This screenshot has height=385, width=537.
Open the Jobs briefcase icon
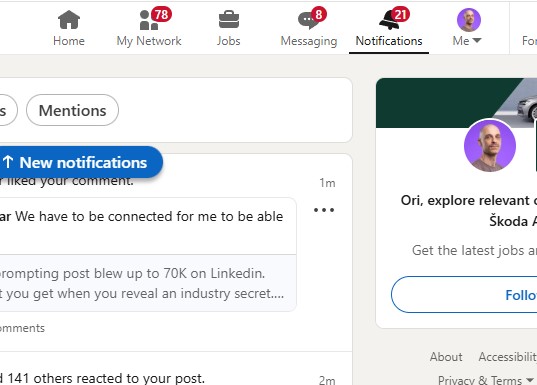click(x=229, y=20)
